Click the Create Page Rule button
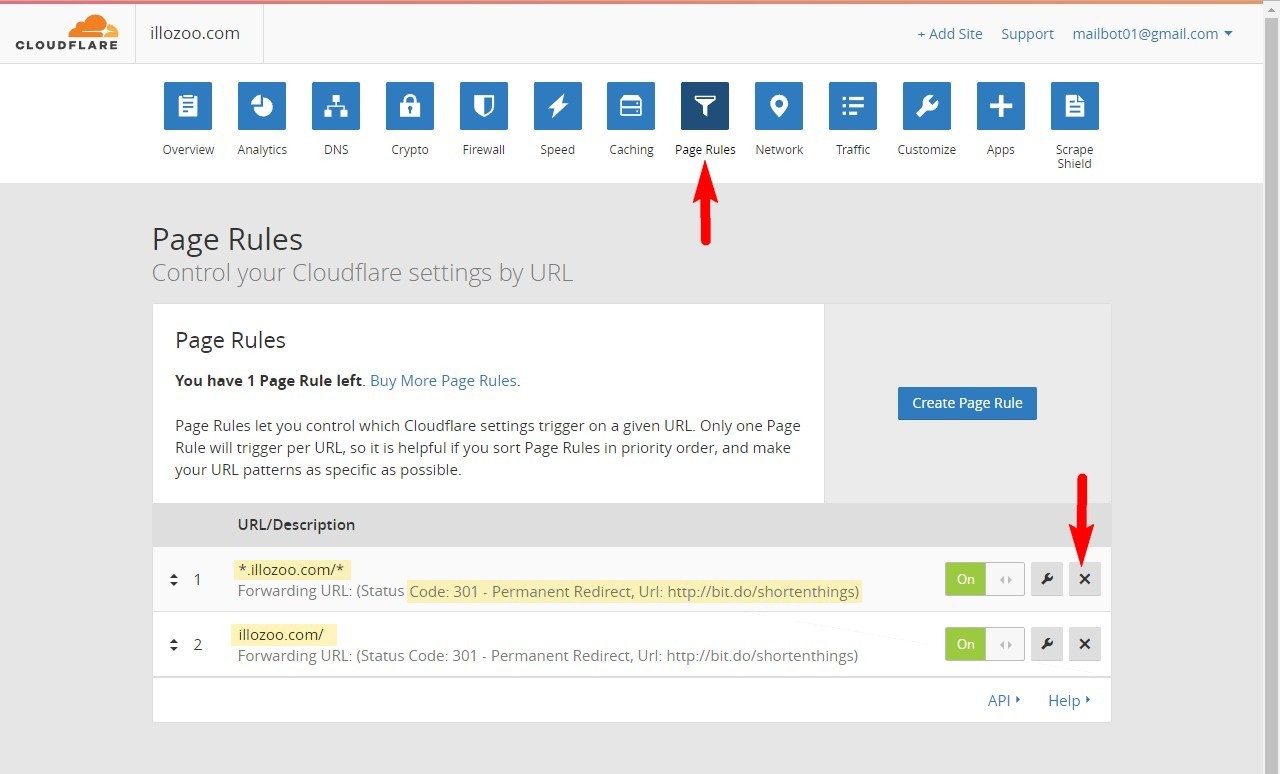 click(x=967, y=403)
